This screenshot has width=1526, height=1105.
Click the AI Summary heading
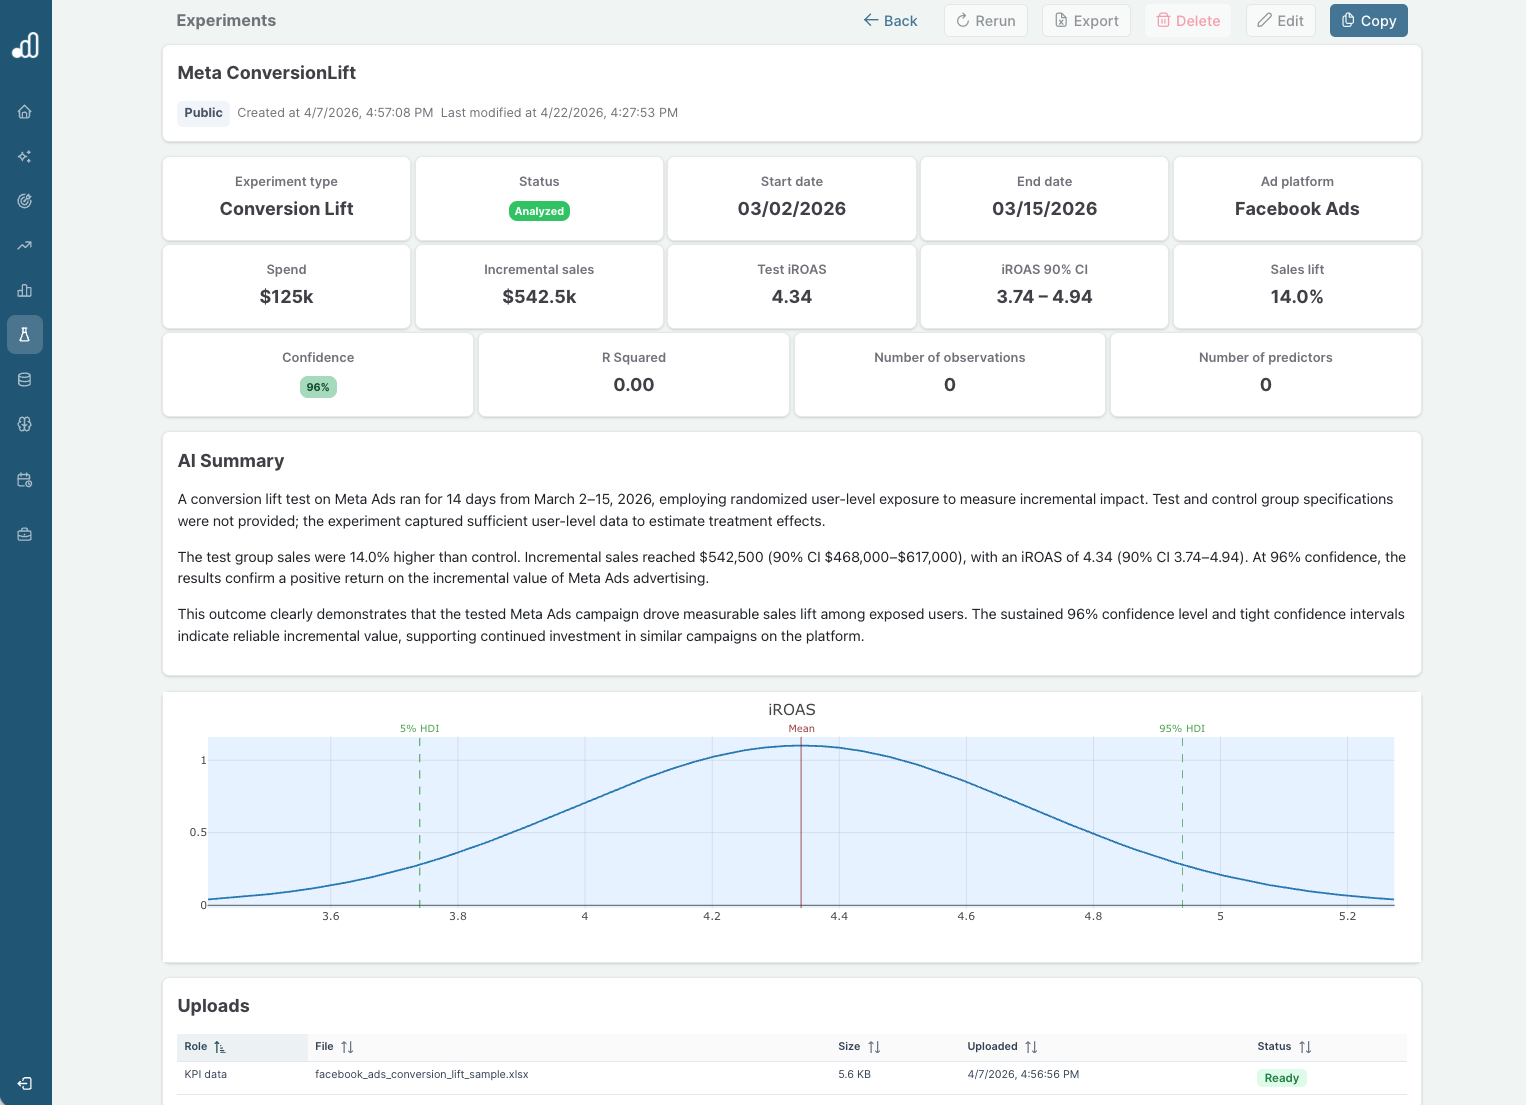[x=231, y=461]
